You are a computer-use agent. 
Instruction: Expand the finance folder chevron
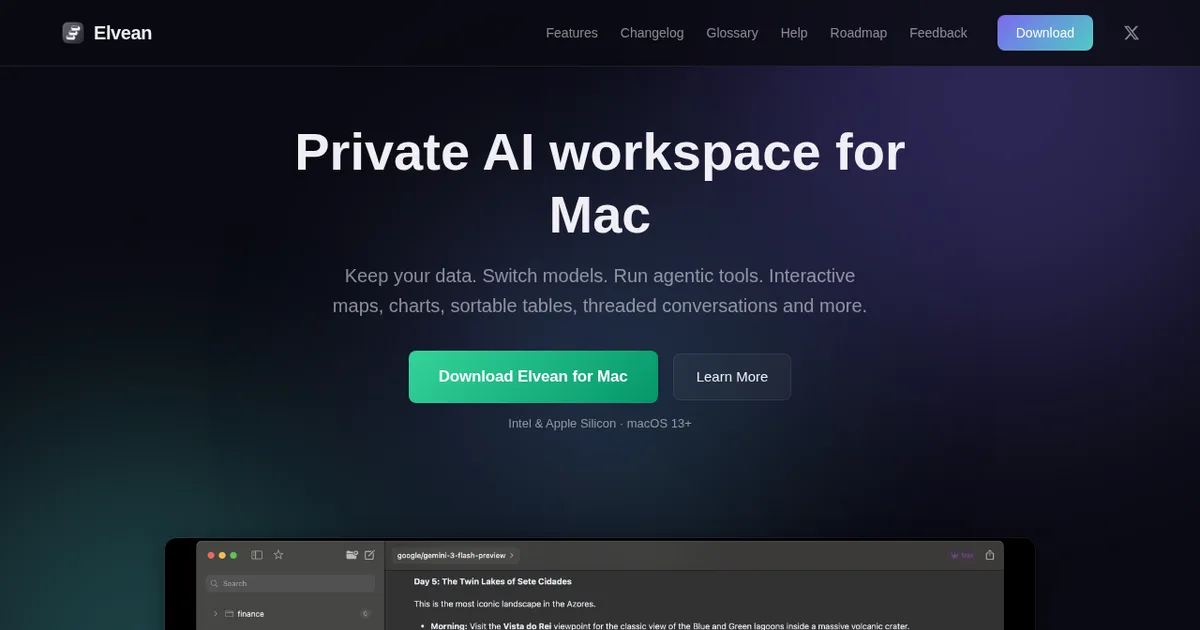(x=215, y=614)
